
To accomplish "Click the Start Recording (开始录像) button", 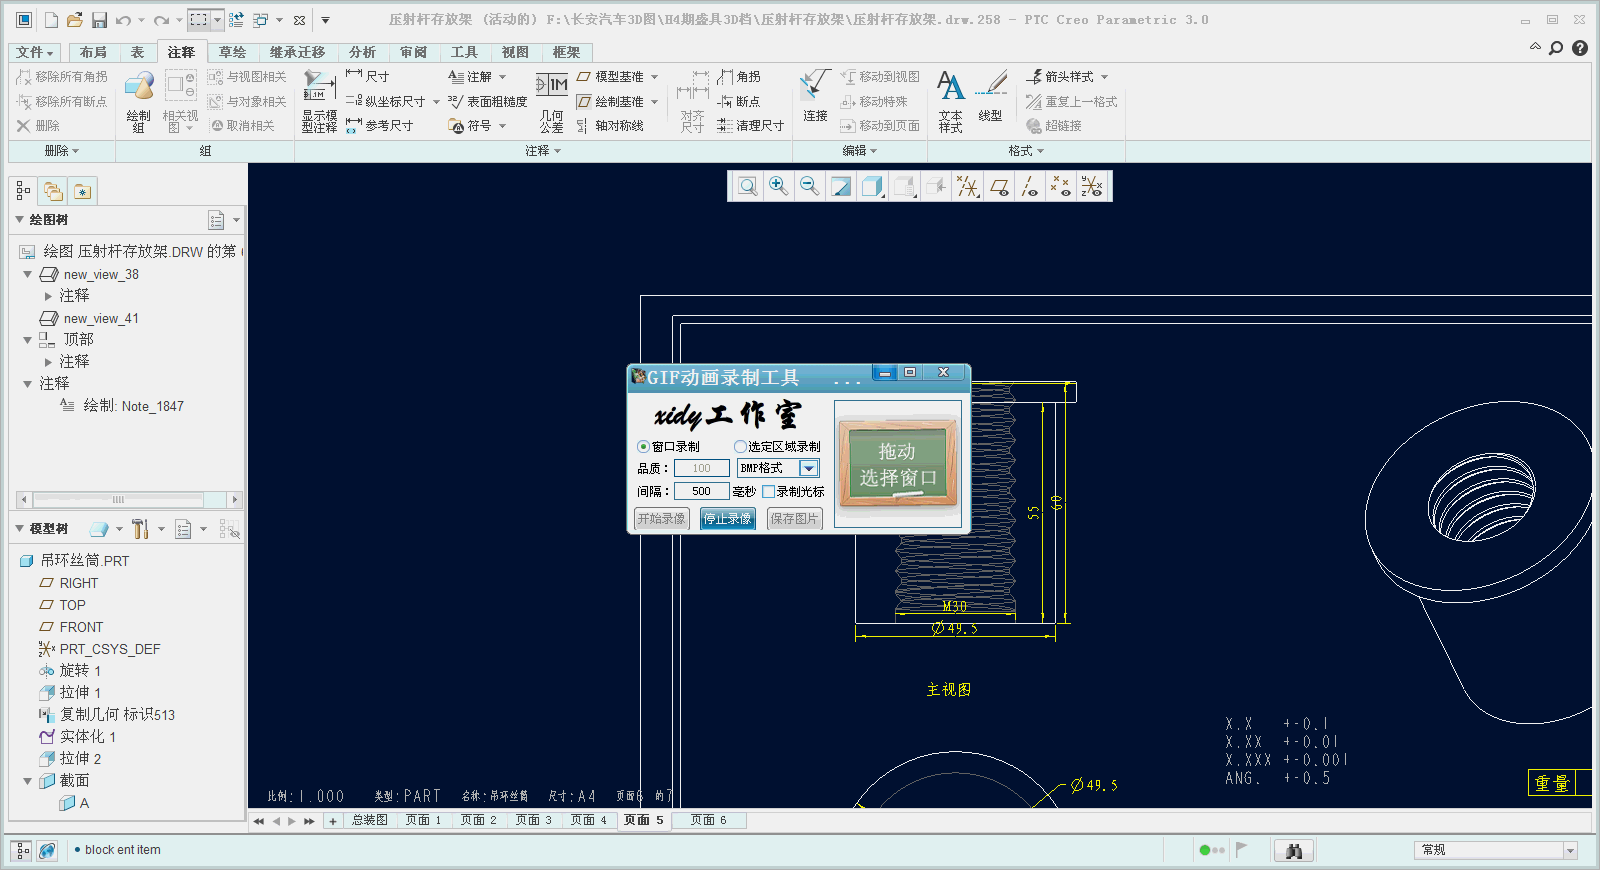I will 662,519.
